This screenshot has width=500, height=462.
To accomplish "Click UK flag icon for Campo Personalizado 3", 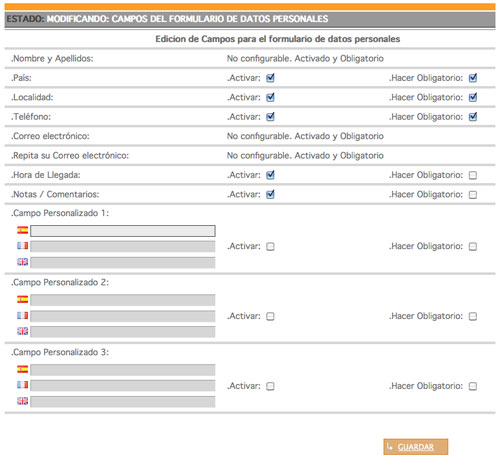I will [x=23, y=401].
